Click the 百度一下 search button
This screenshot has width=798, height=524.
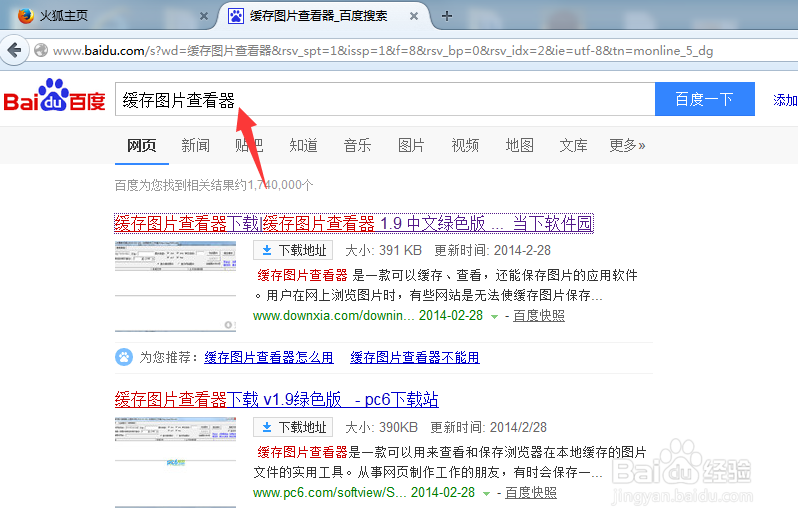(x=704, y=99)
